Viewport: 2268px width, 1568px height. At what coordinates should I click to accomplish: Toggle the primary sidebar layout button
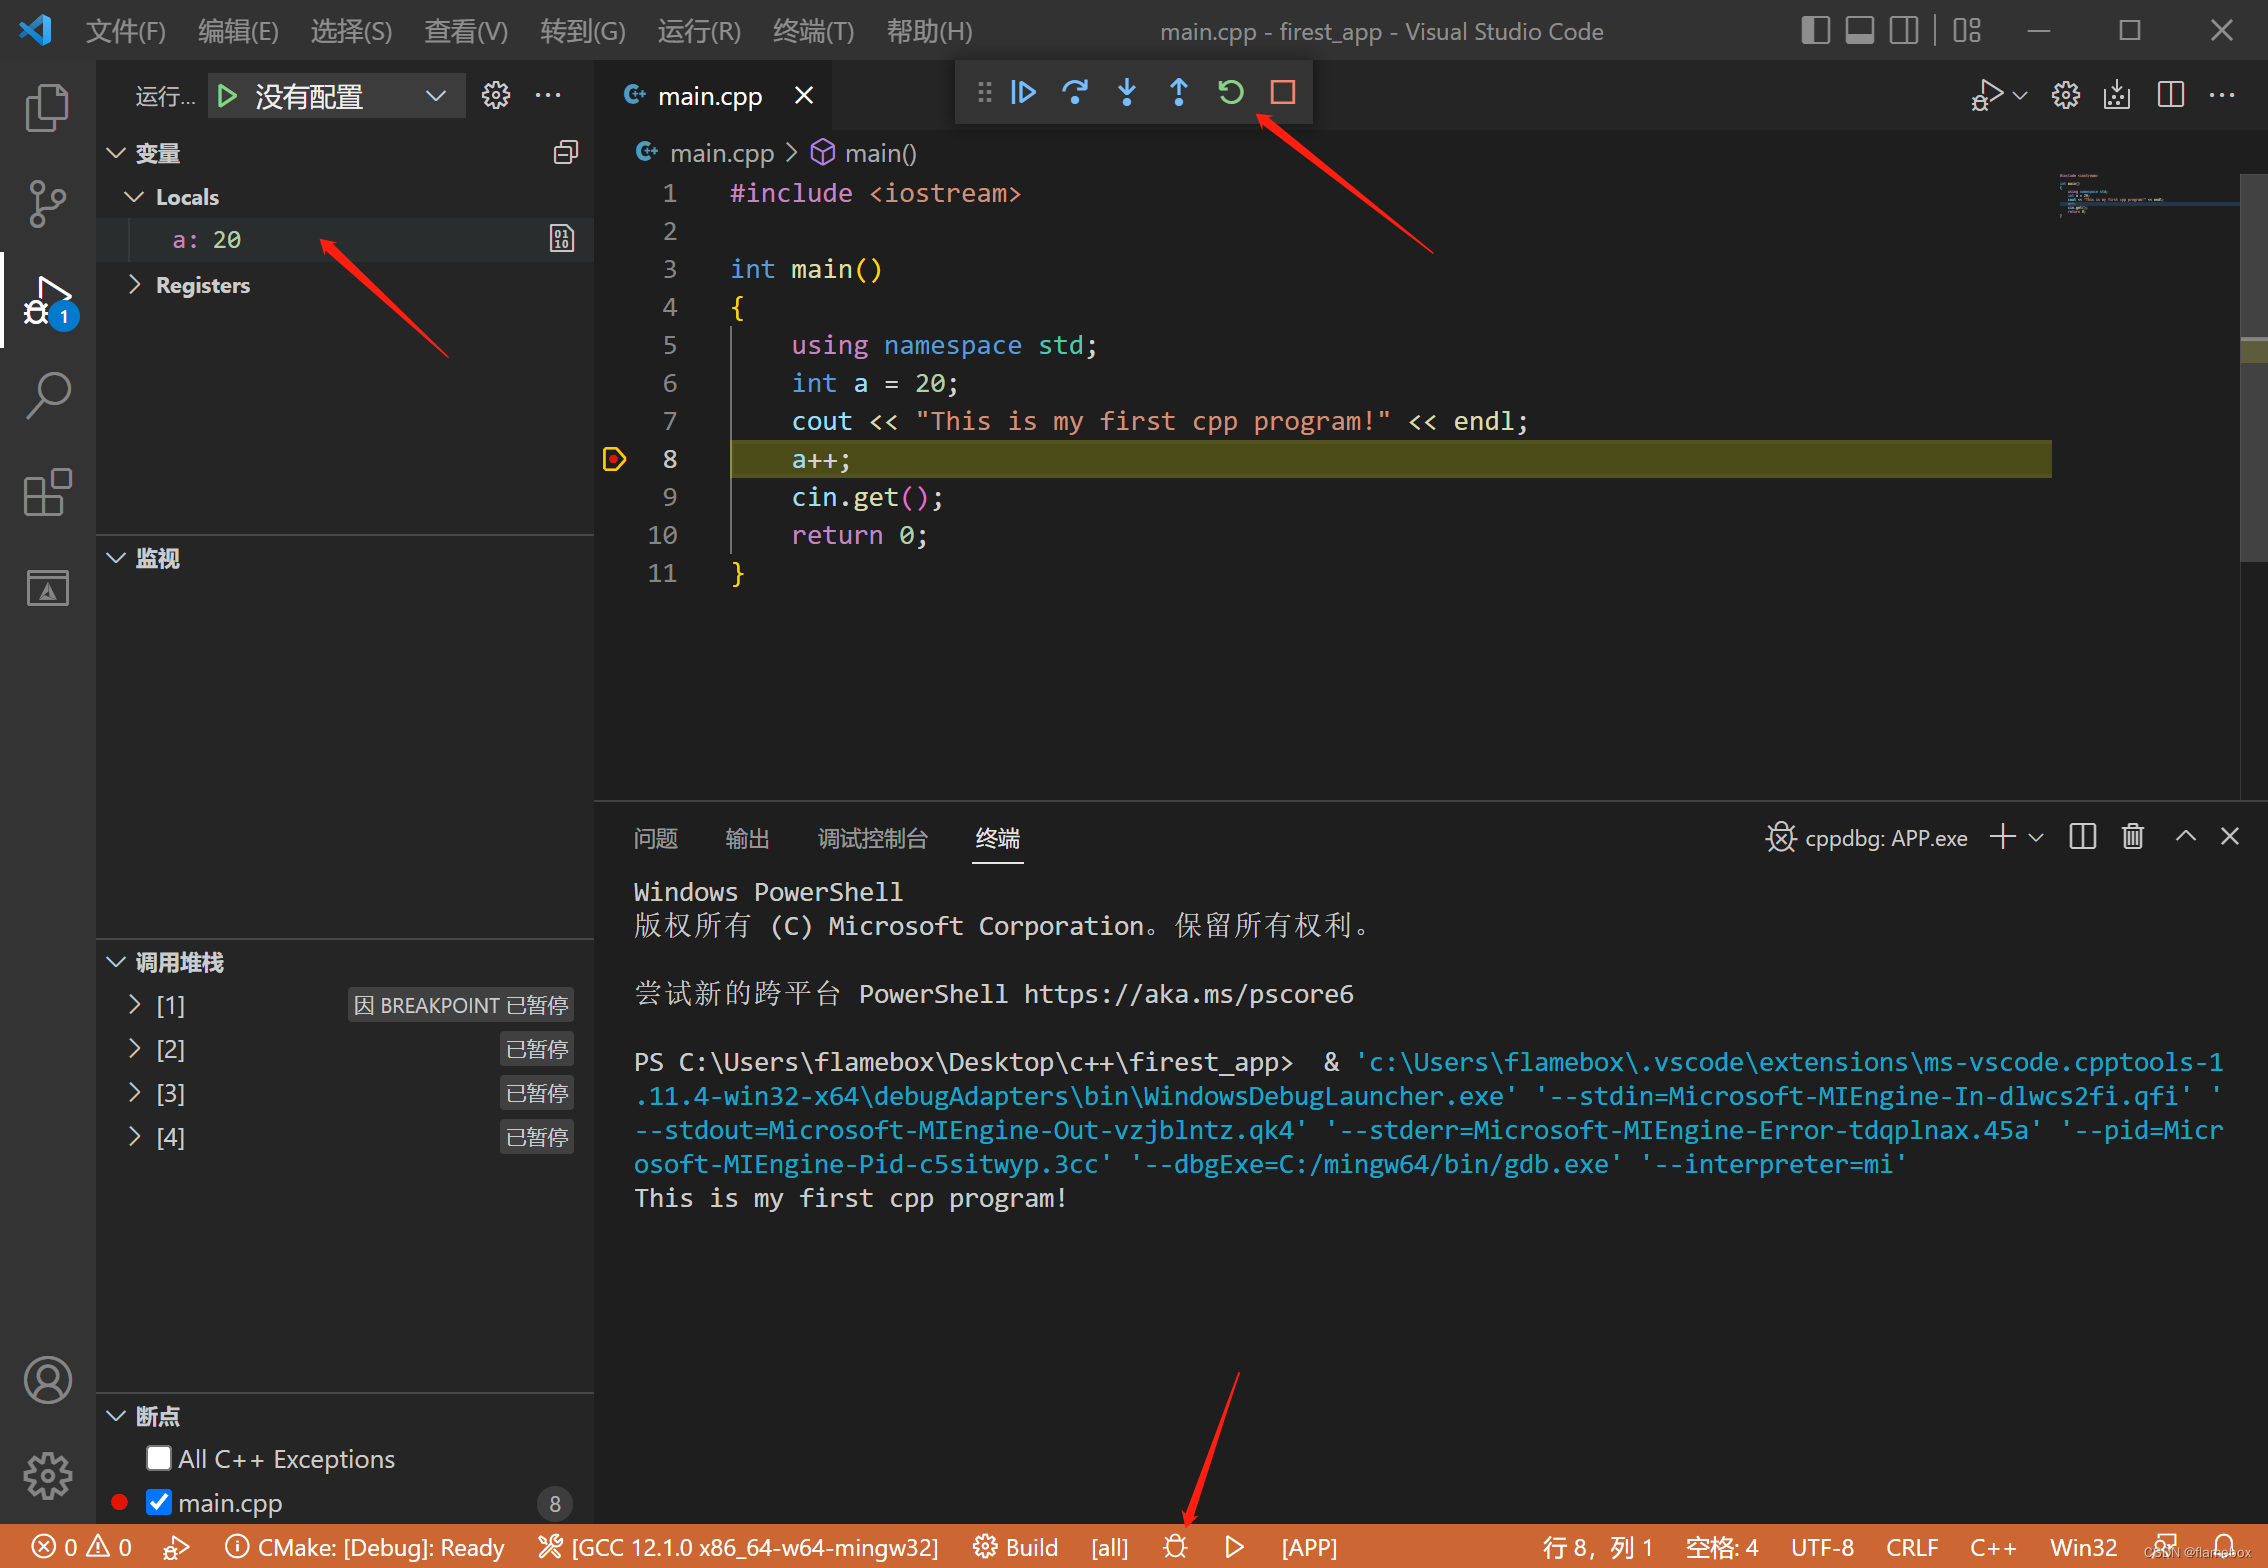pos(1815,31)
